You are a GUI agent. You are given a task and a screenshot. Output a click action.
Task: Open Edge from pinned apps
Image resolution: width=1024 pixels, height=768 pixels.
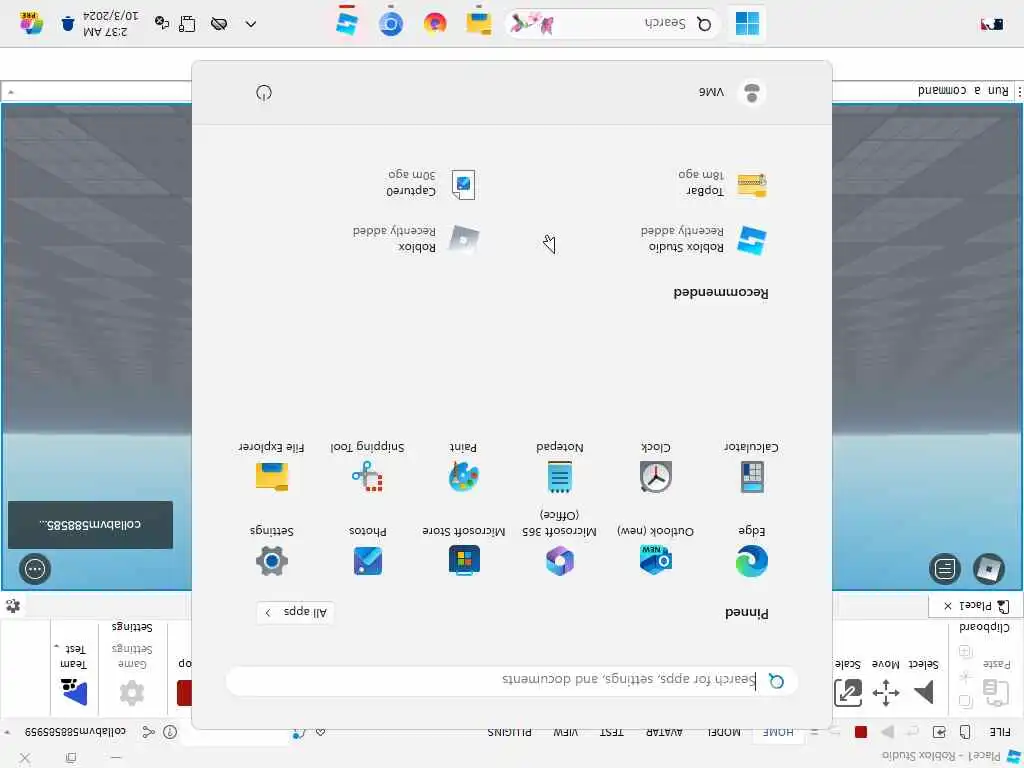(751, 552)
